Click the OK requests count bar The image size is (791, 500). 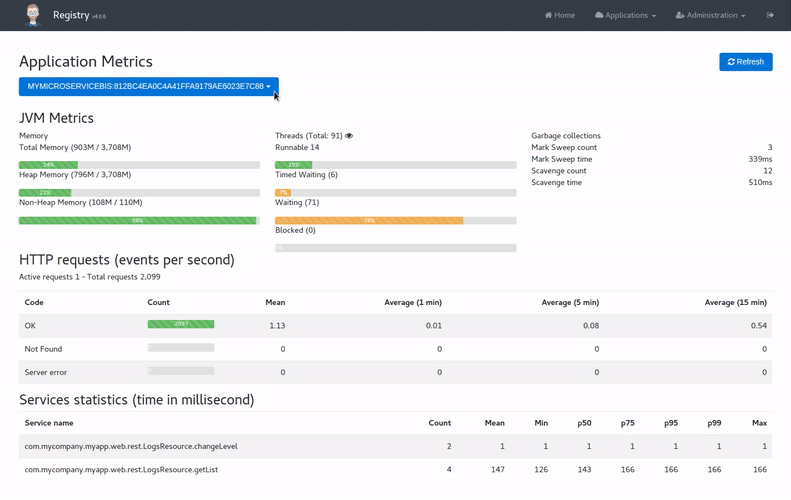181,324
